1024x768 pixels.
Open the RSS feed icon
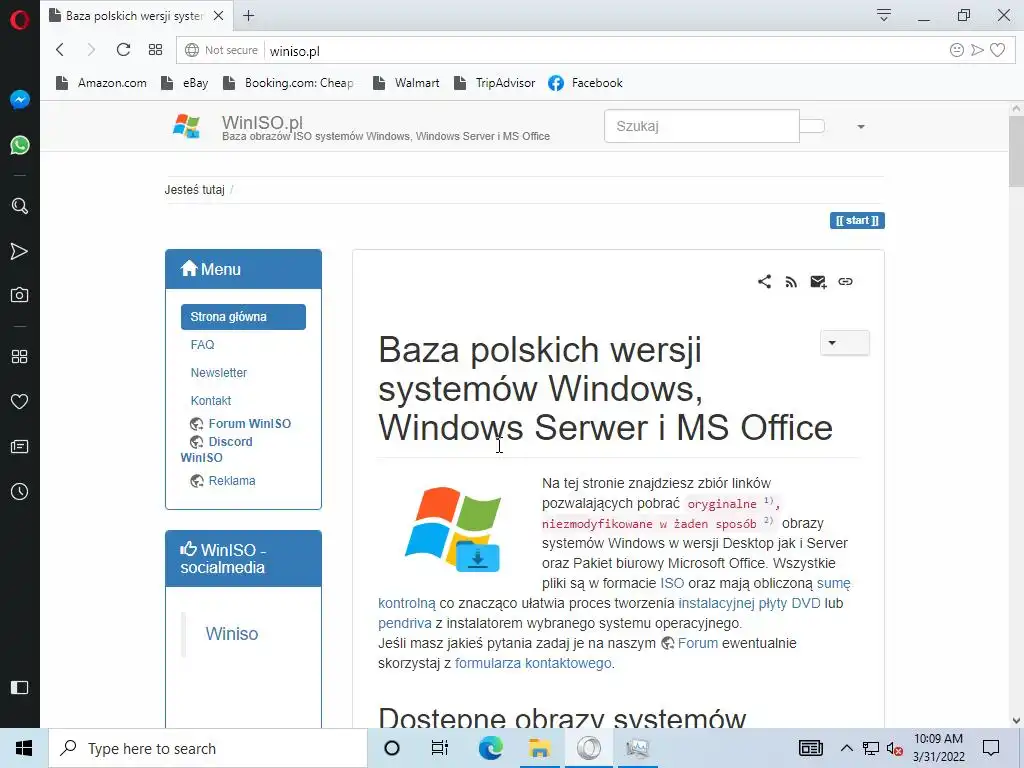(x=791, y=282)
